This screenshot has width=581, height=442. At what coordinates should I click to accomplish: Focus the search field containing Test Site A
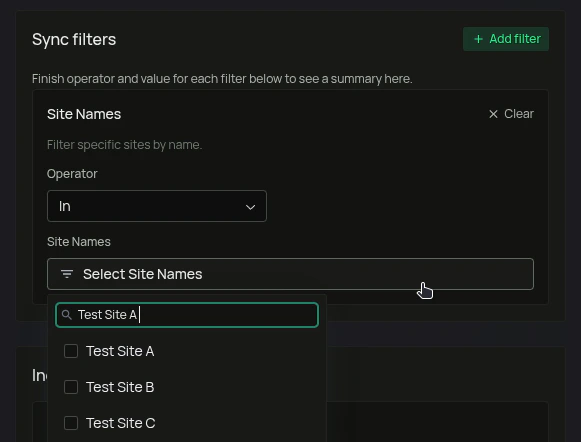(x=187, y=315)
